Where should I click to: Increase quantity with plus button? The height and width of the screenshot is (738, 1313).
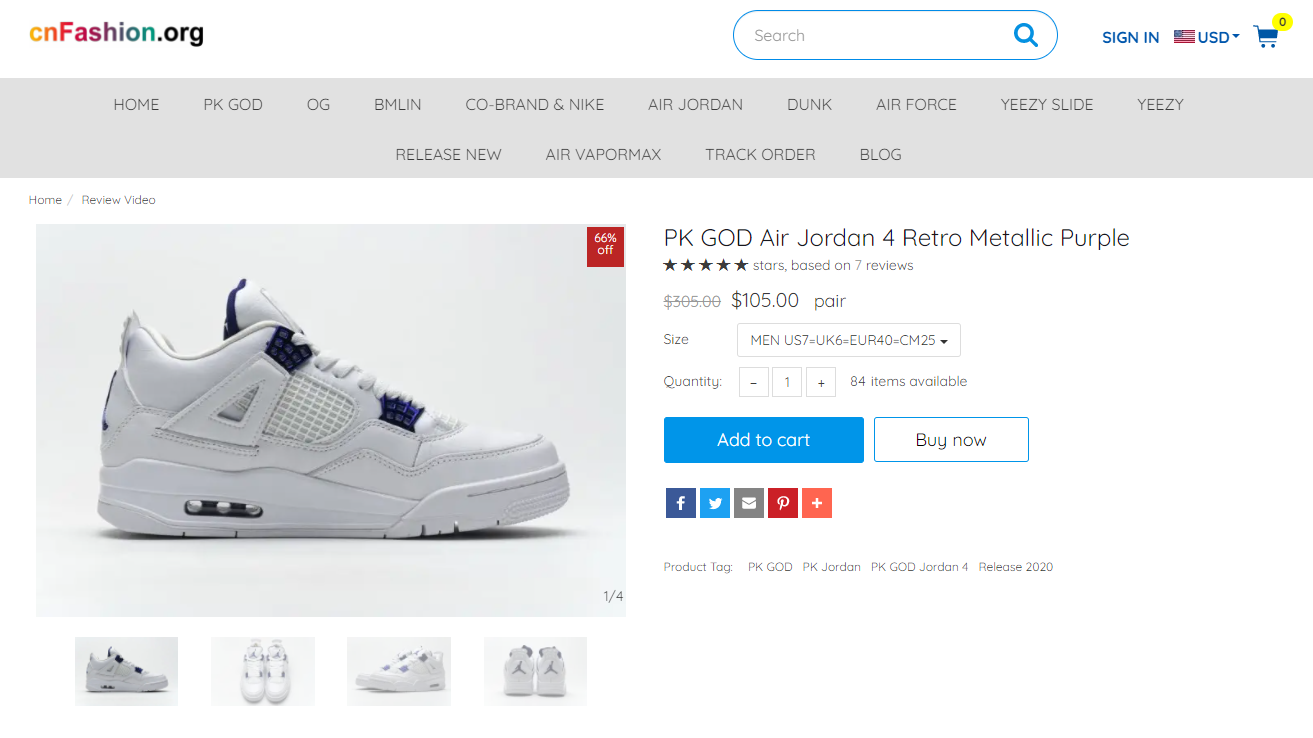tap(821, 382)
